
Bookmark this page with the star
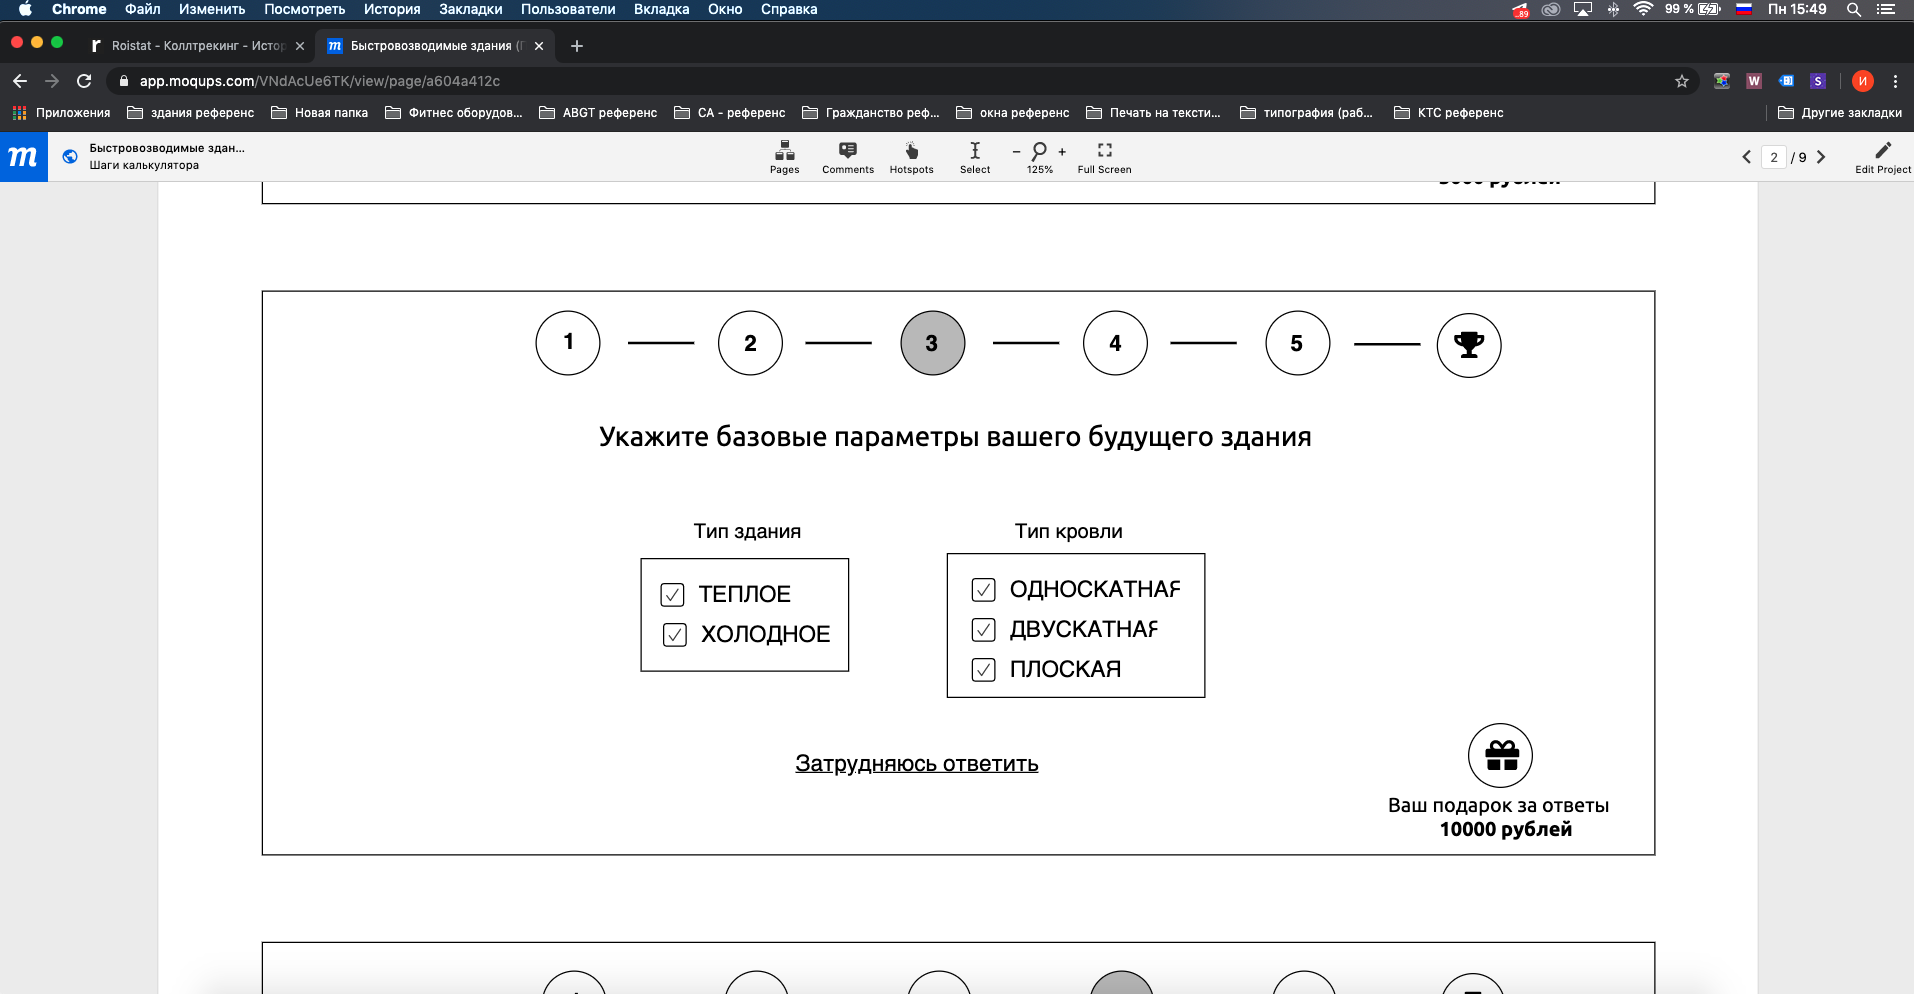[1682, 81]
